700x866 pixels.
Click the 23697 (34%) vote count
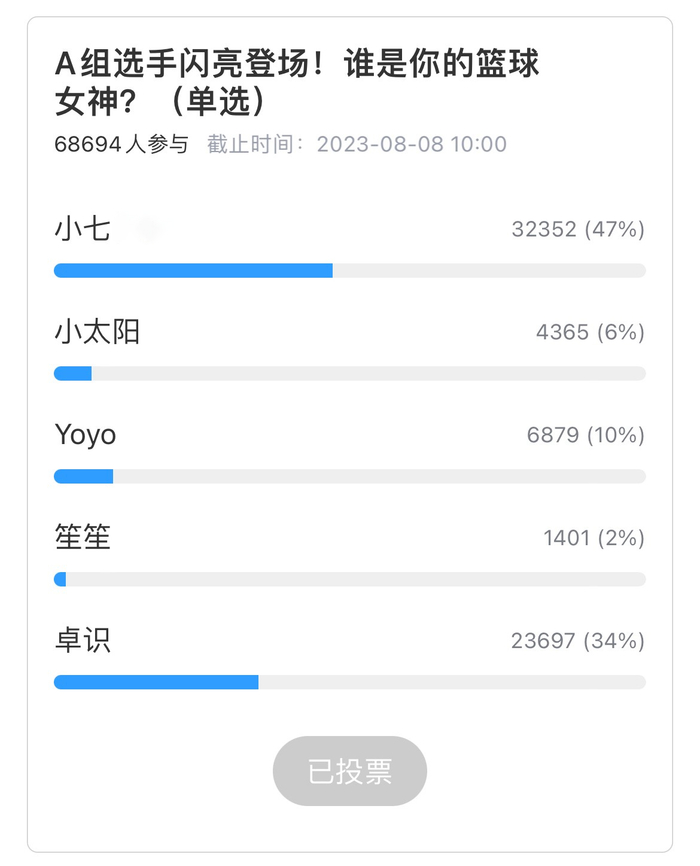click(577, 640)
